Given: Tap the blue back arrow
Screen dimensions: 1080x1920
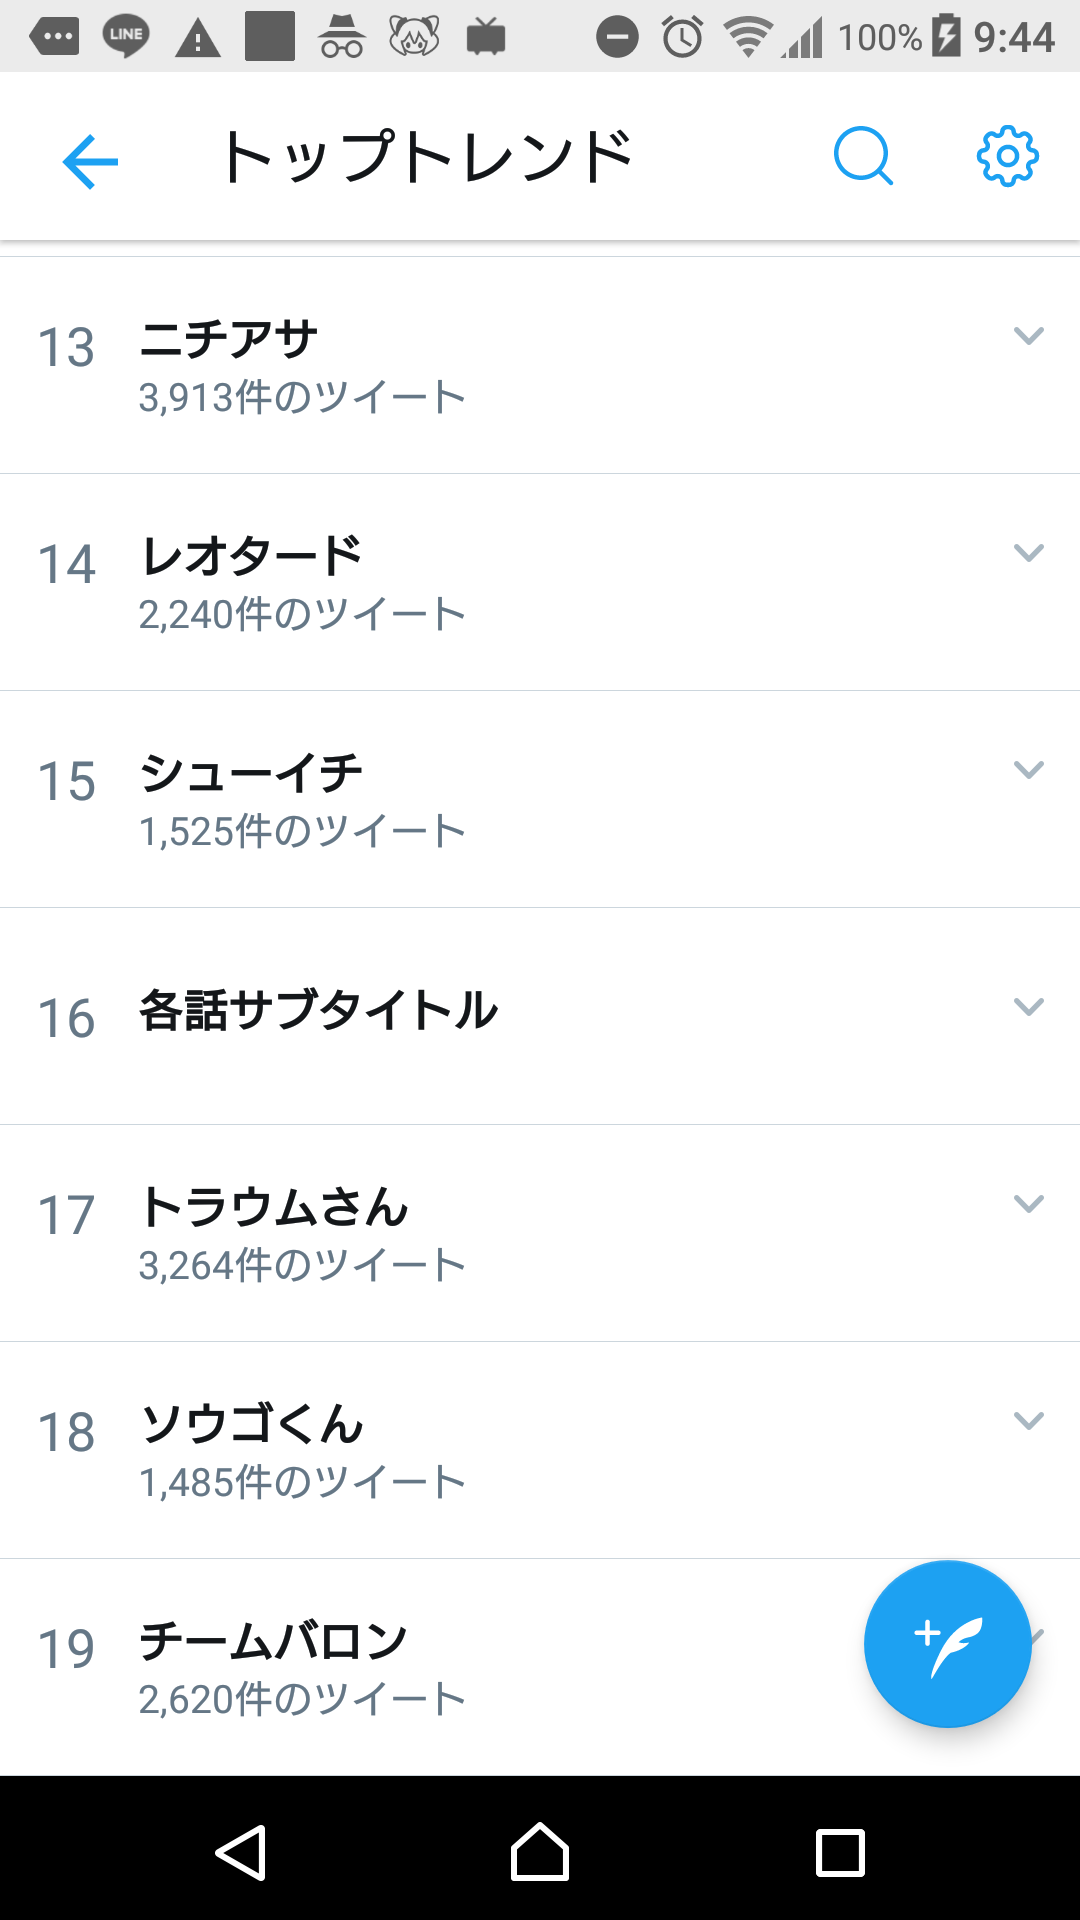Looking at the screenshot, I should click(x=90, y=161).
